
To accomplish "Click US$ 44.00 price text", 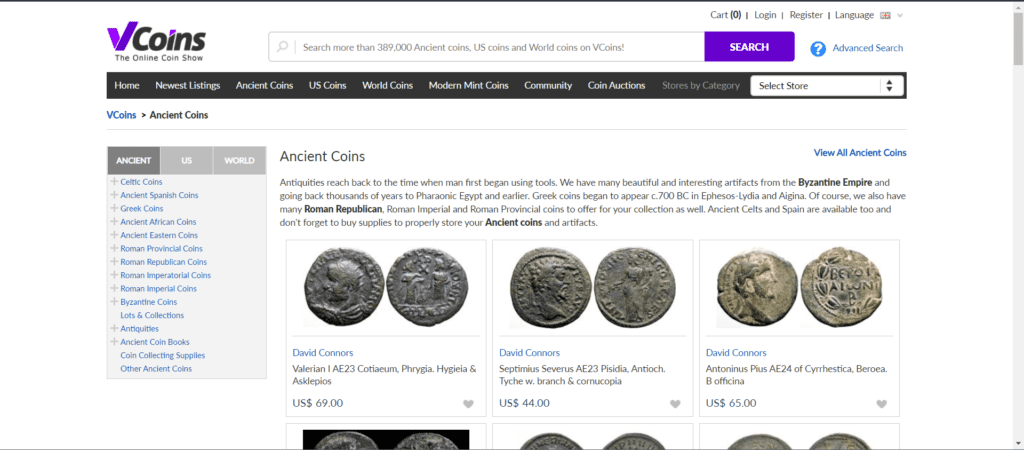I will tap(524, 403).
